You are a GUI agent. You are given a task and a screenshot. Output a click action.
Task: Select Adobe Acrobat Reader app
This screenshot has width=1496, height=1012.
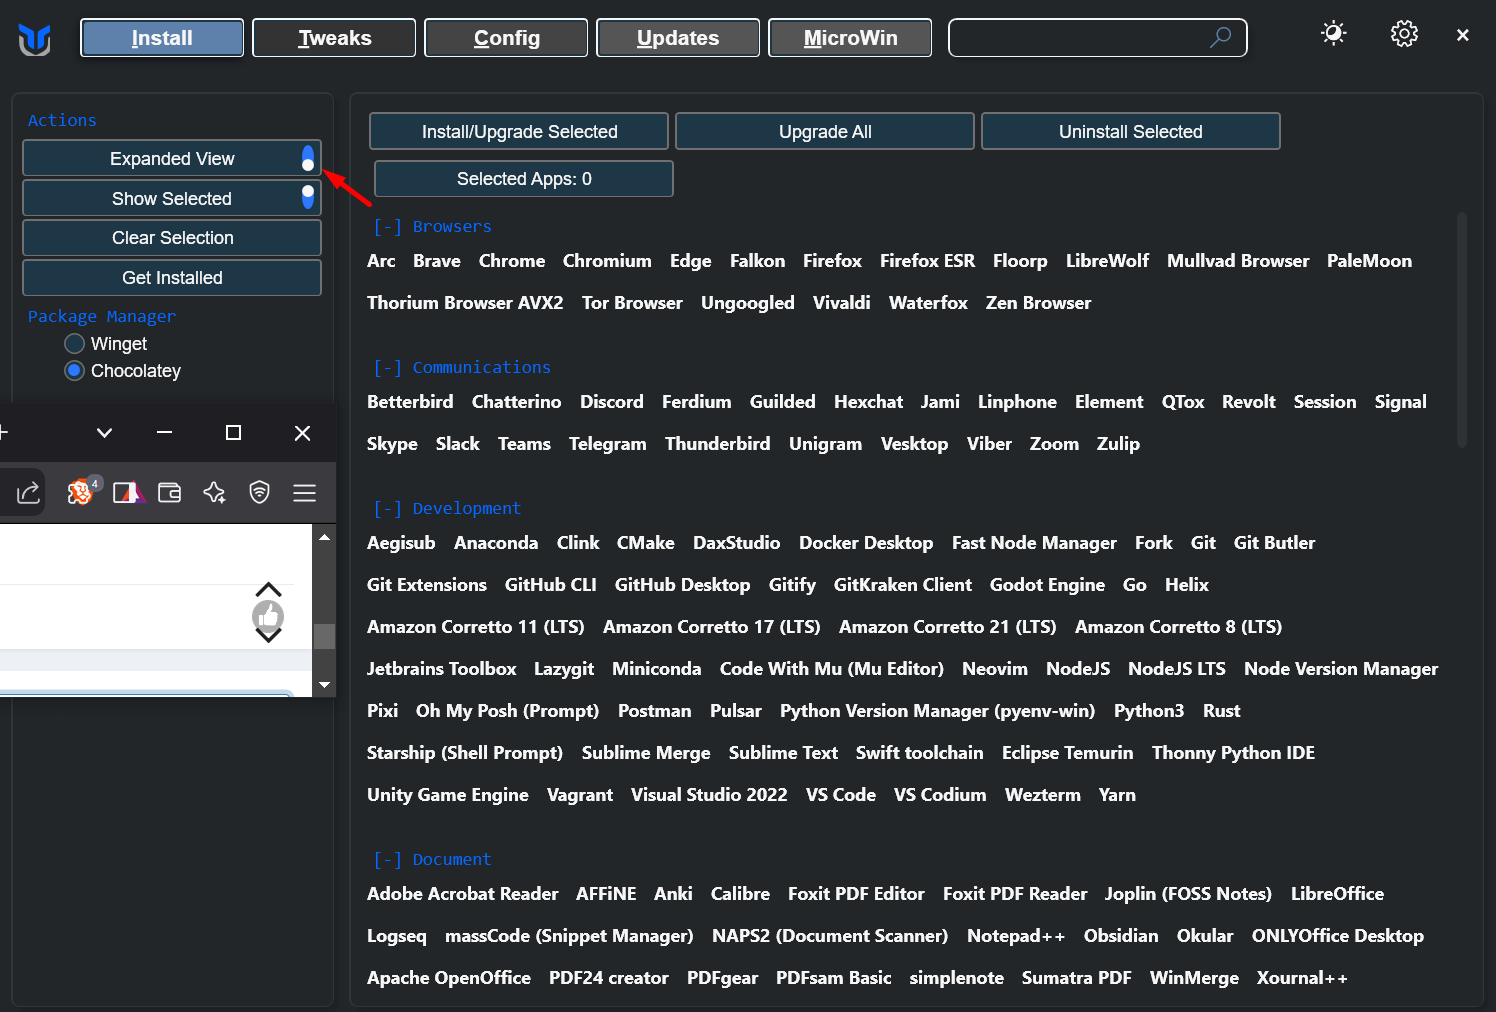pyautogui.click(x=463, y=894)
